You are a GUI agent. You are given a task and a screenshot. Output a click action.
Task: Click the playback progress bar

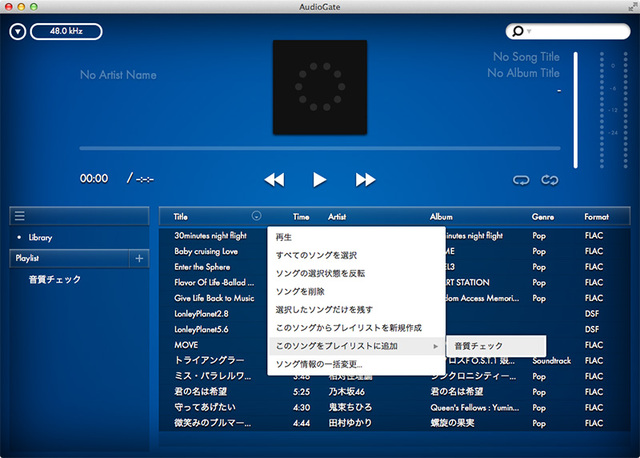[x=320, y=148]
